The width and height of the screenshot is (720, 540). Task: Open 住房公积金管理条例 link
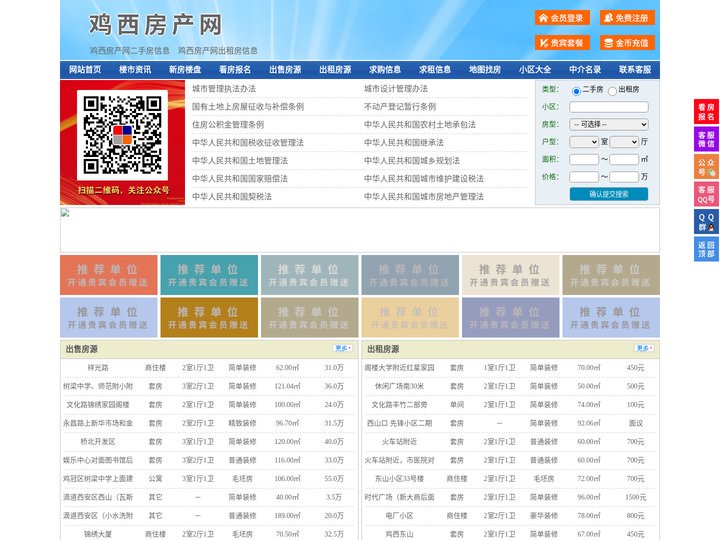coord(228,124)
